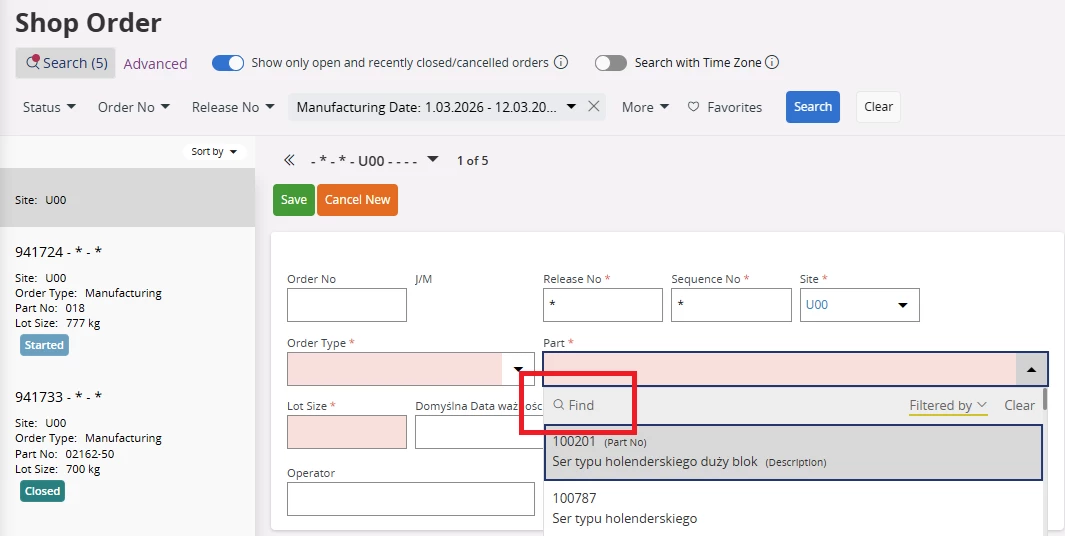Show info about open and recently closed orders
This screenshot has height=536, width=1065.
coord(561,62)
